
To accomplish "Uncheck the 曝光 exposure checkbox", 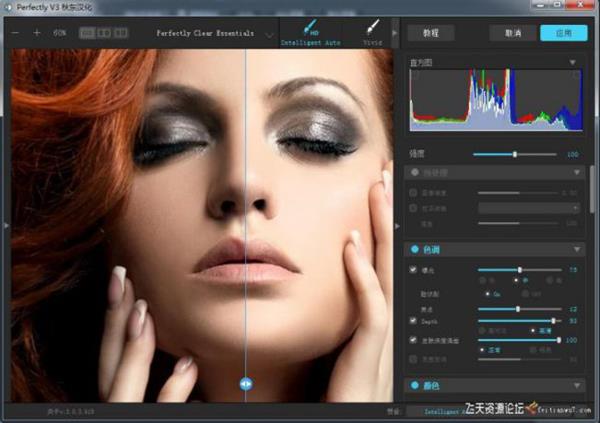I will 414,270.
